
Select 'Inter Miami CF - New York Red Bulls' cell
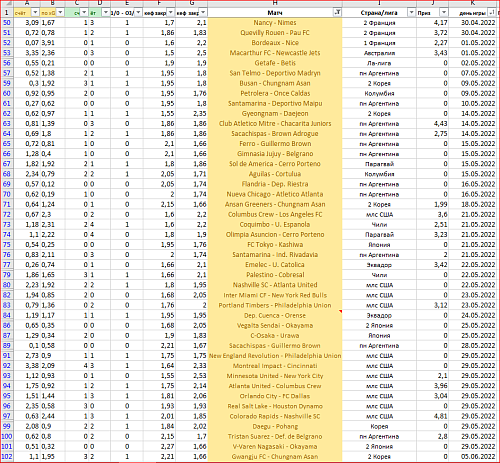coord(275,295)
